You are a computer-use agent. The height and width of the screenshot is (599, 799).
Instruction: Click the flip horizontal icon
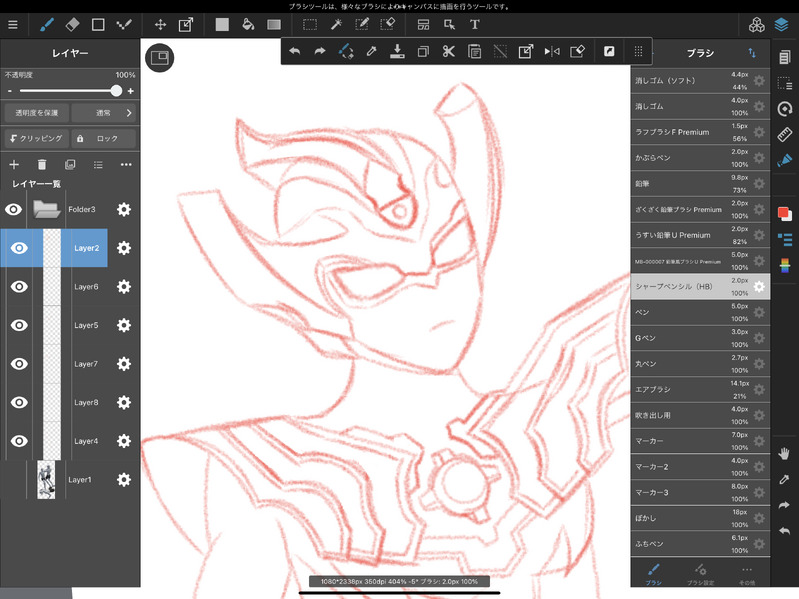coord(552,51)
